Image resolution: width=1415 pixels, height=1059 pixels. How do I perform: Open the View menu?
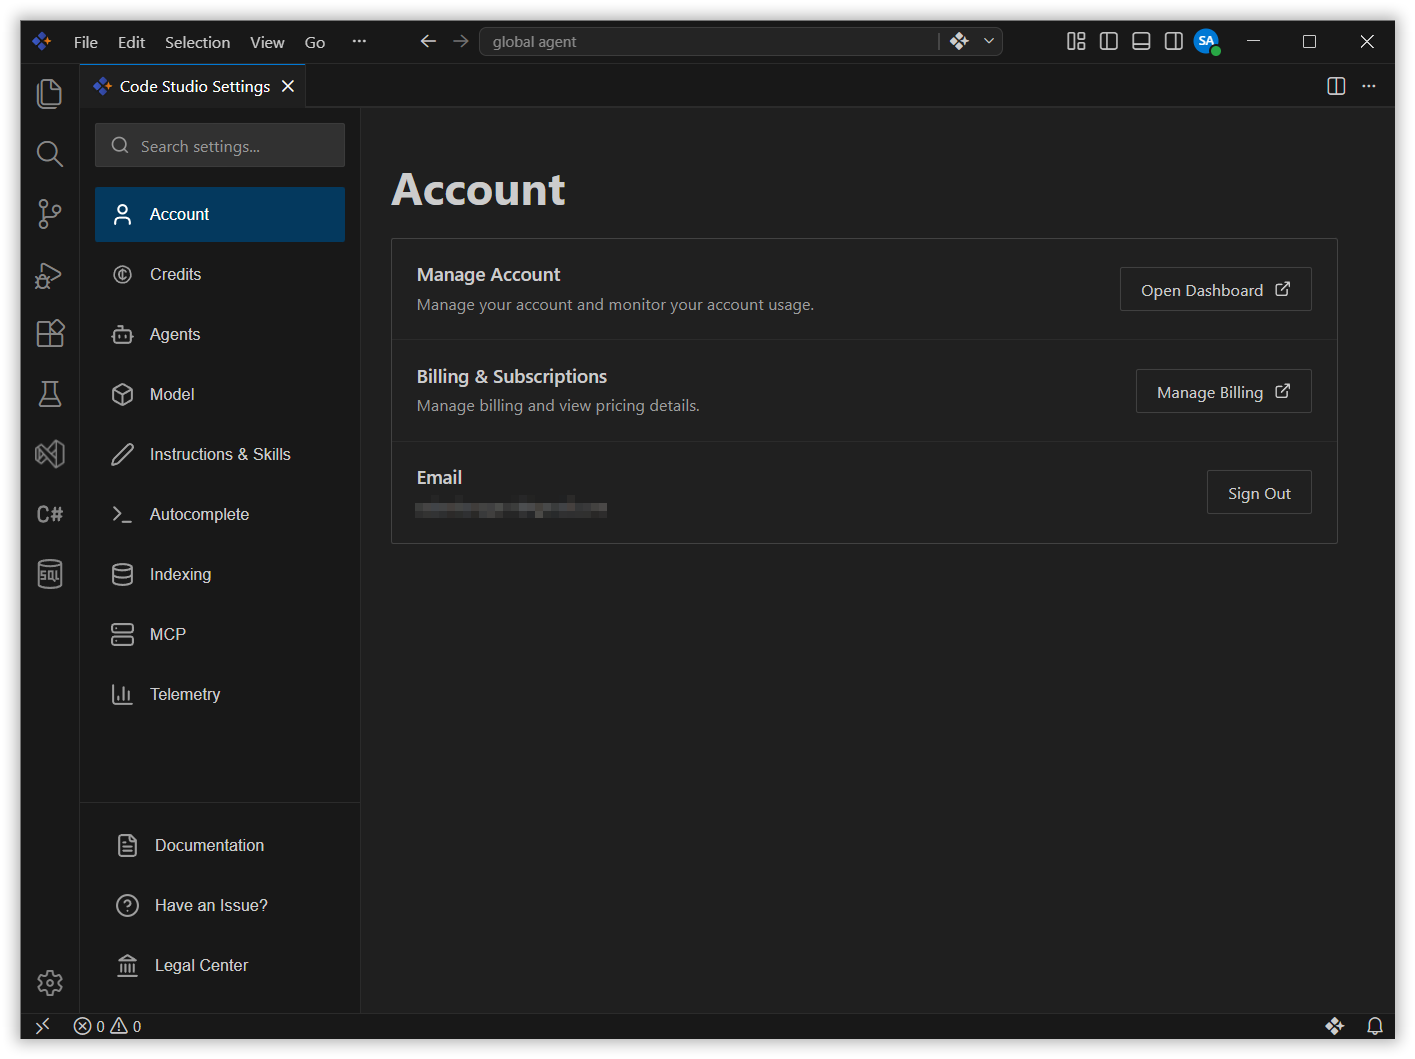(x=267, y=42)
